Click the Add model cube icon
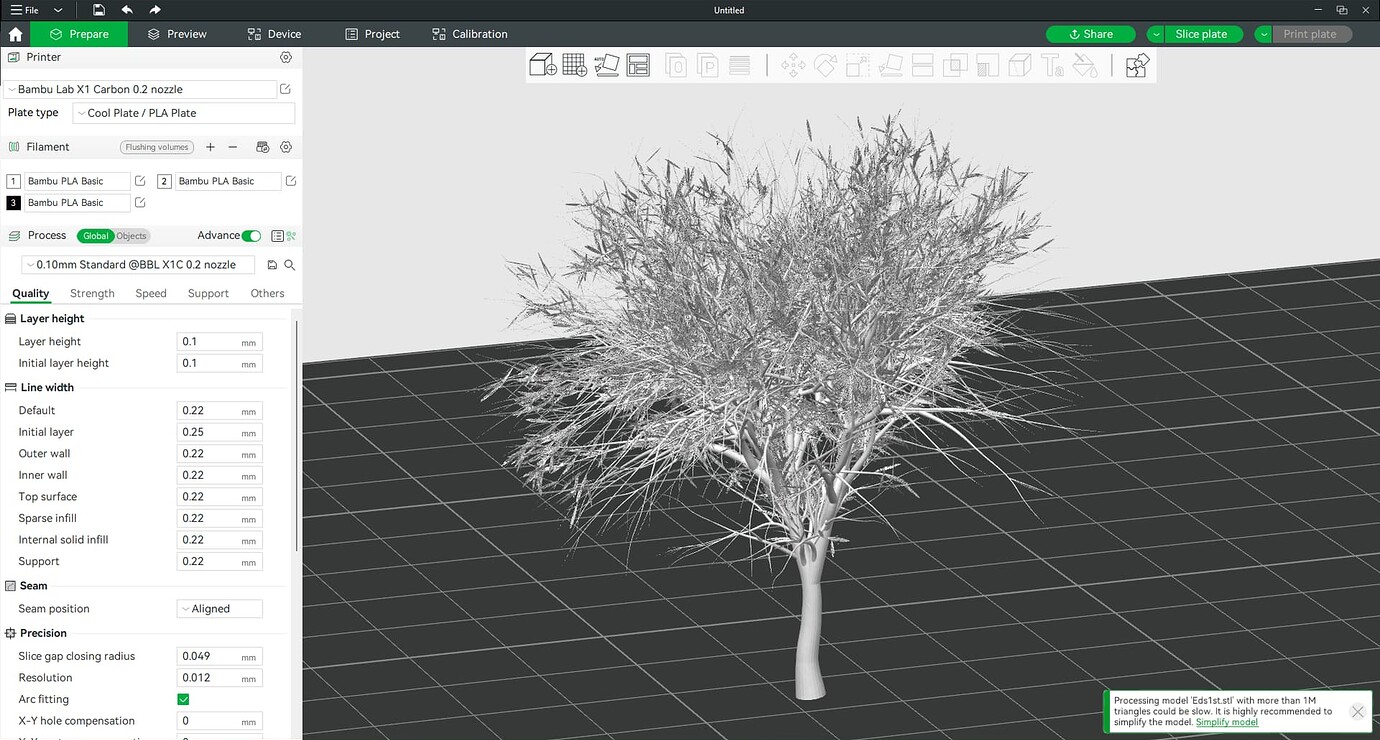This screenshot has height=740, width=1380. coord(543,66)
